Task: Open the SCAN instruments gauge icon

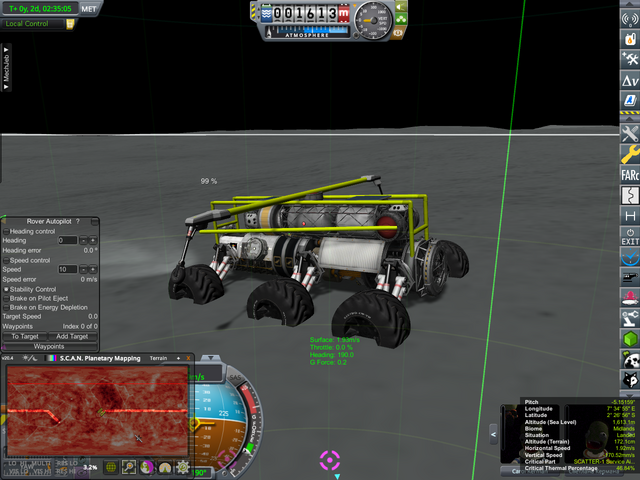Action: (x=165, y=467)
